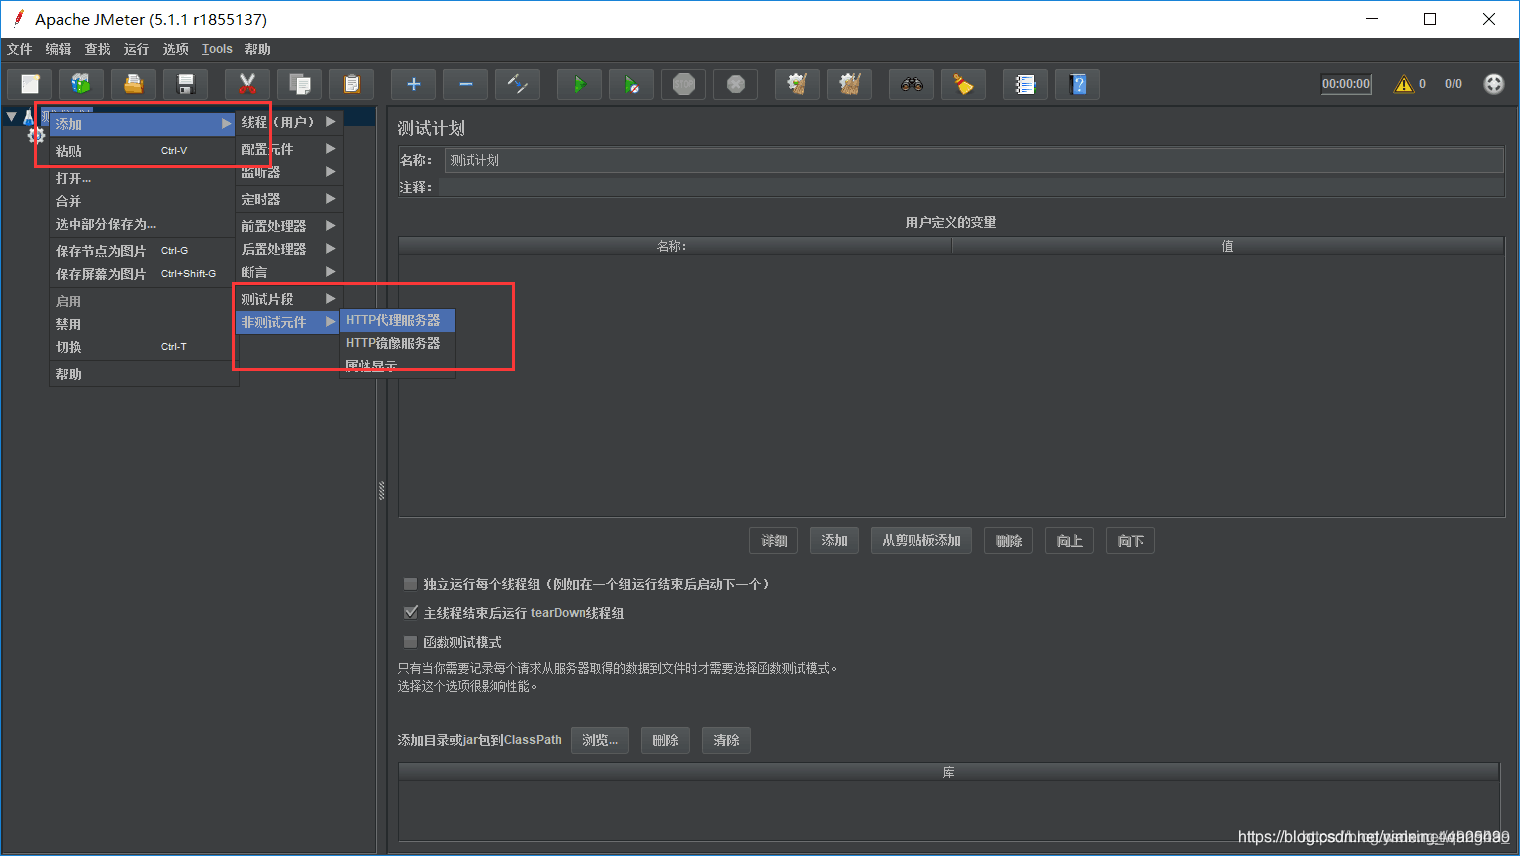Collapse all nodes with minus icon
The image size is (1520, 856).
pos(466,85)
